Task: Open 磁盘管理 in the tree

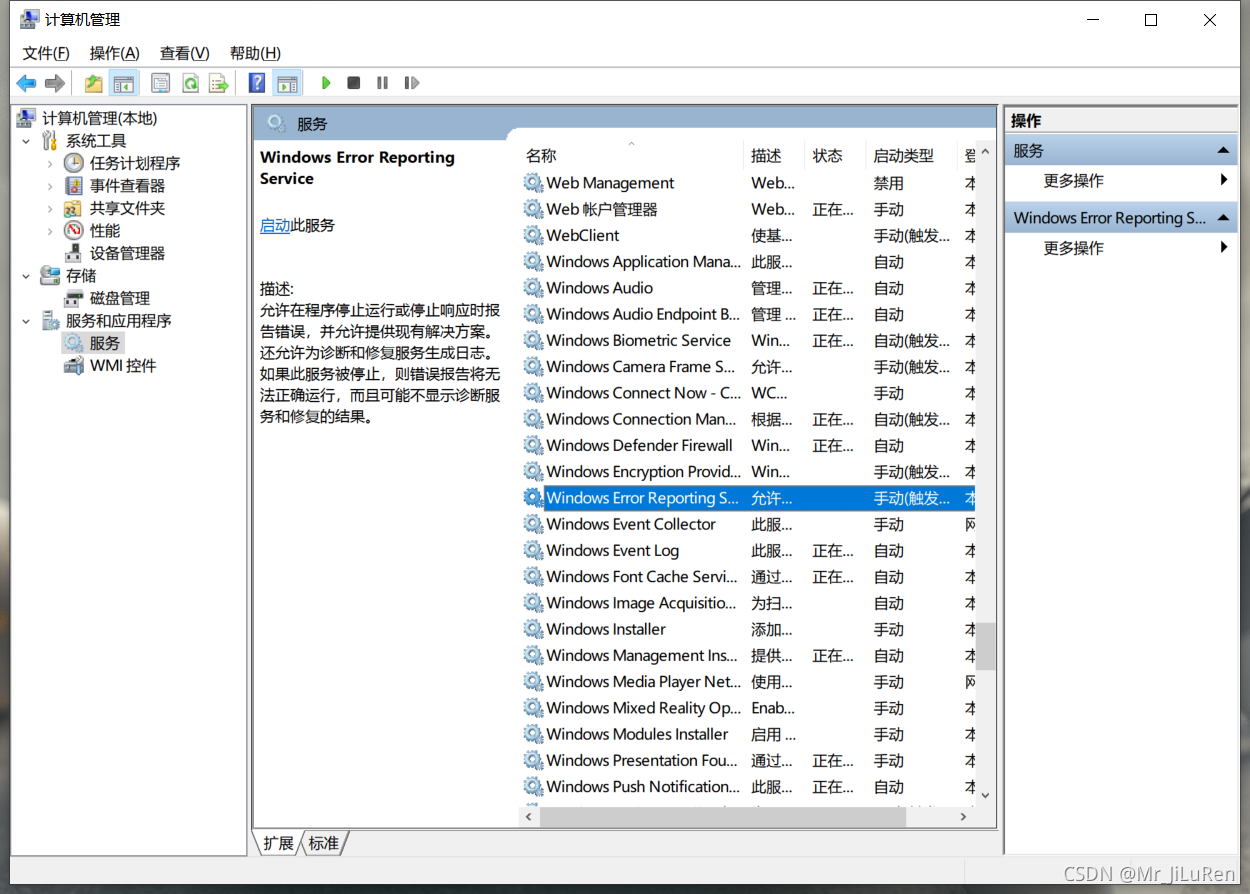Action: point(120,298)
